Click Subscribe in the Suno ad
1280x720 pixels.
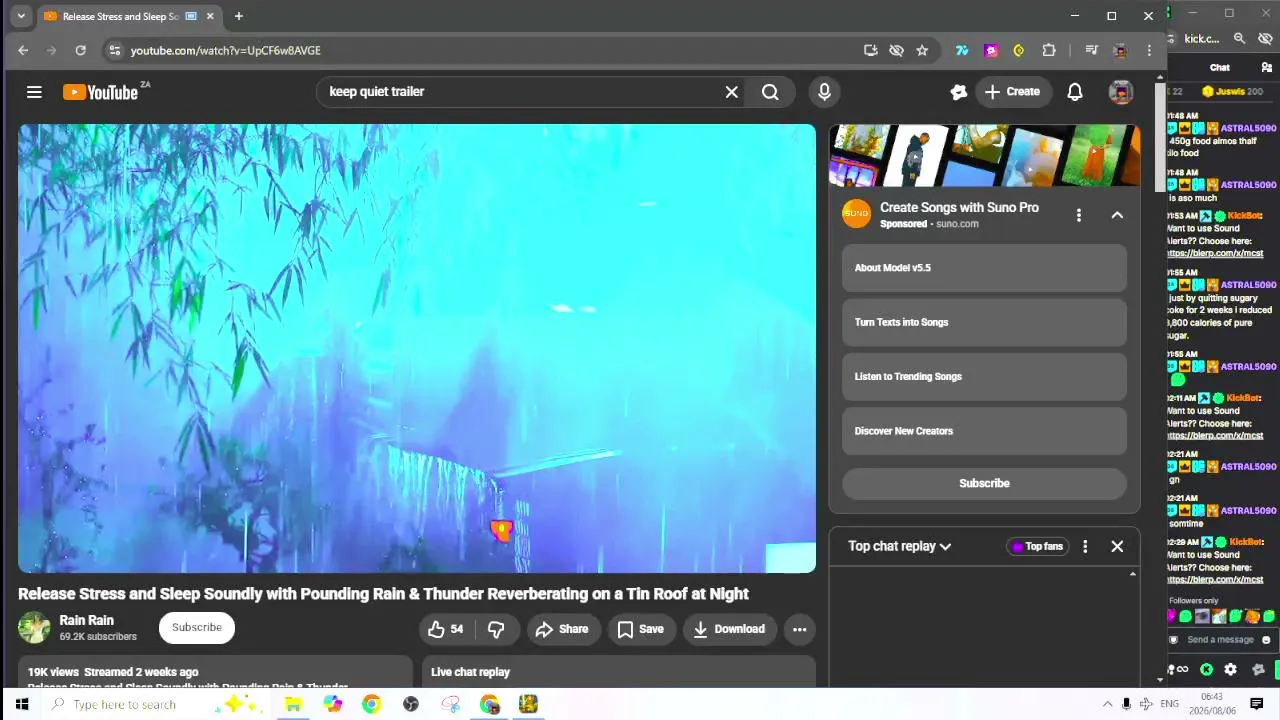tap(984, 483)
